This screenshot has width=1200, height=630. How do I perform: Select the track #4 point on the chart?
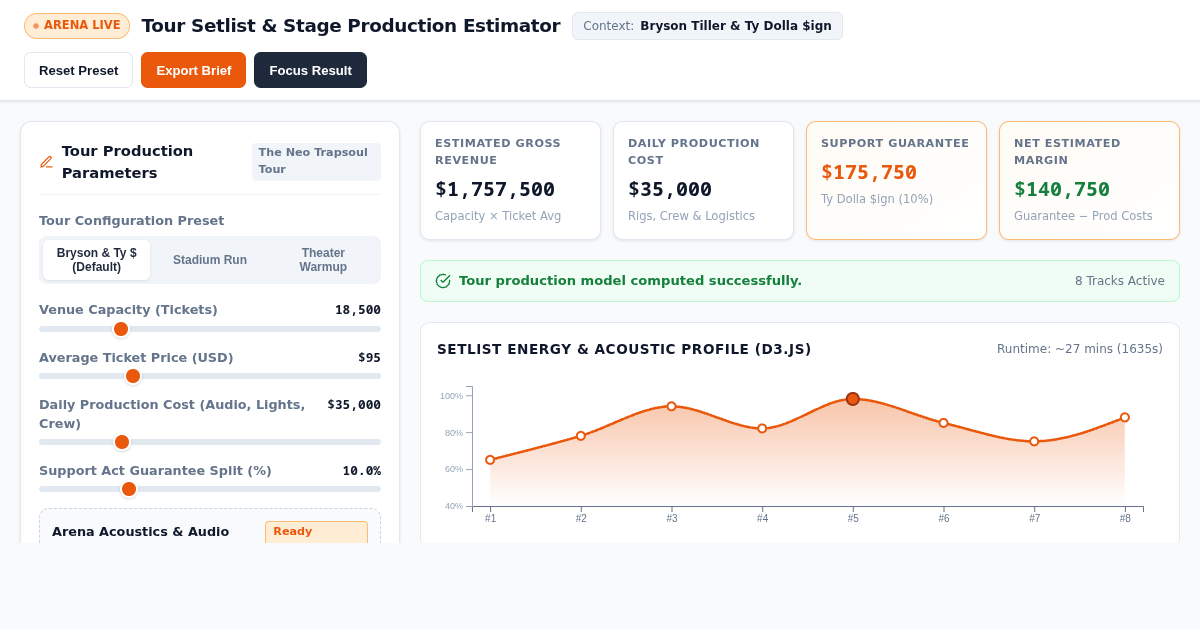coord(762,428)
